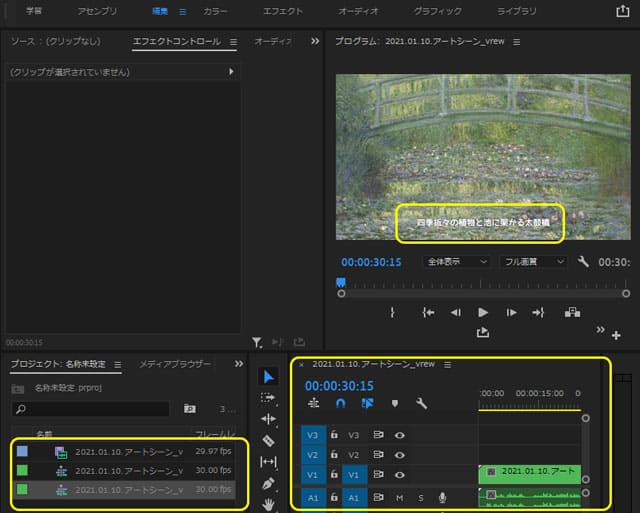Viewport: 640px width, 513px height.
Task: Expand Project panel overflow chevrons
Action: (x=239, y=364)
